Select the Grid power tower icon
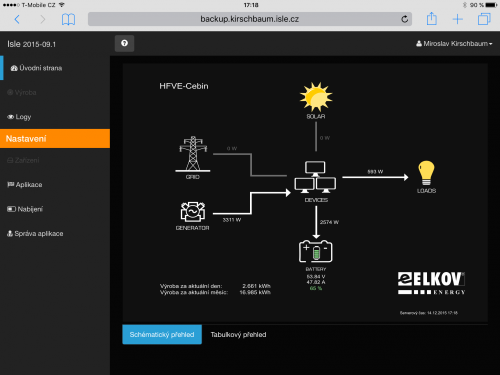This screenshot has width=500, height=375. click(193, 154)
